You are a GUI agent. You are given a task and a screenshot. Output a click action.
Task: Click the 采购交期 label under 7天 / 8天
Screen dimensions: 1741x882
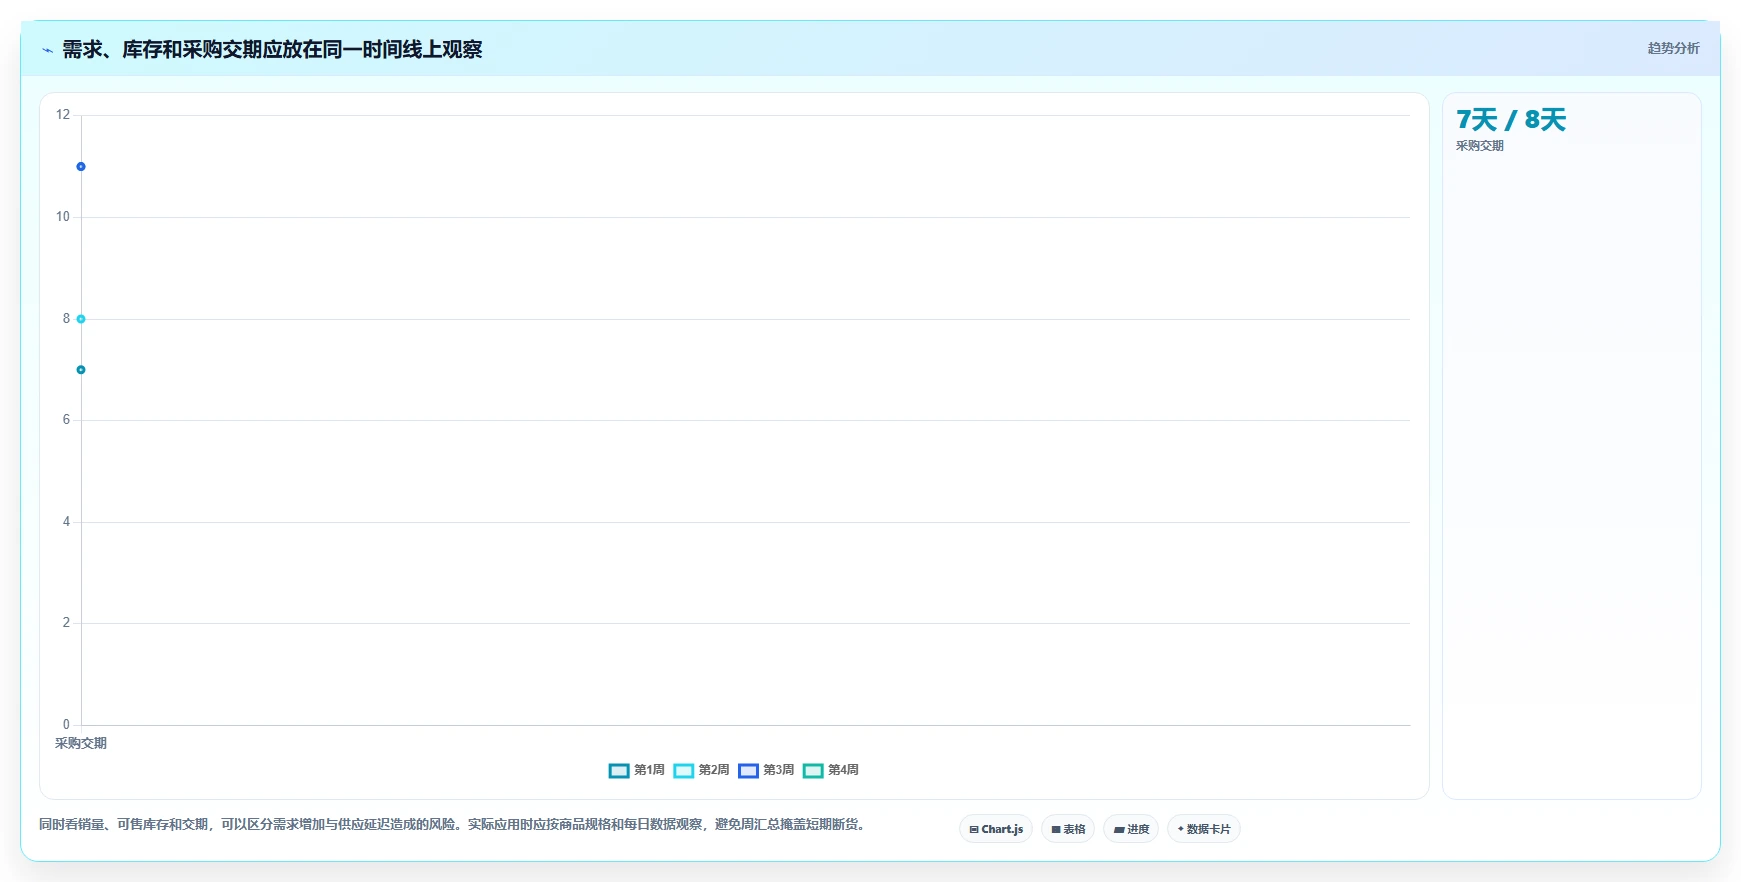(x=1479, y=146)
